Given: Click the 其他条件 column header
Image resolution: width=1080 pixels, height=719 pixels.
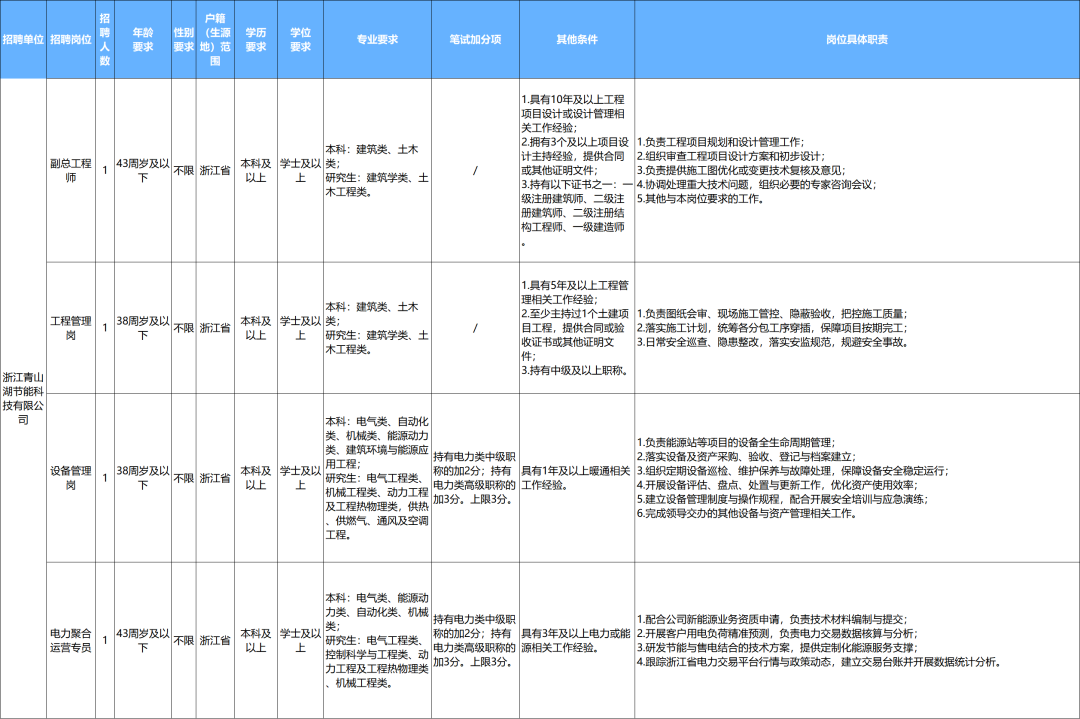Looking at the screenshot, I should (x=577, y=39).
